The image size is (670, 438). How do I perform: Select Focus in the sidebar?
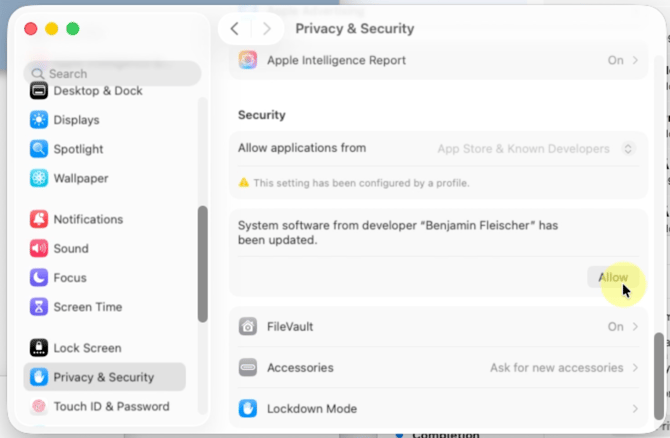click(x=105, y=278)
